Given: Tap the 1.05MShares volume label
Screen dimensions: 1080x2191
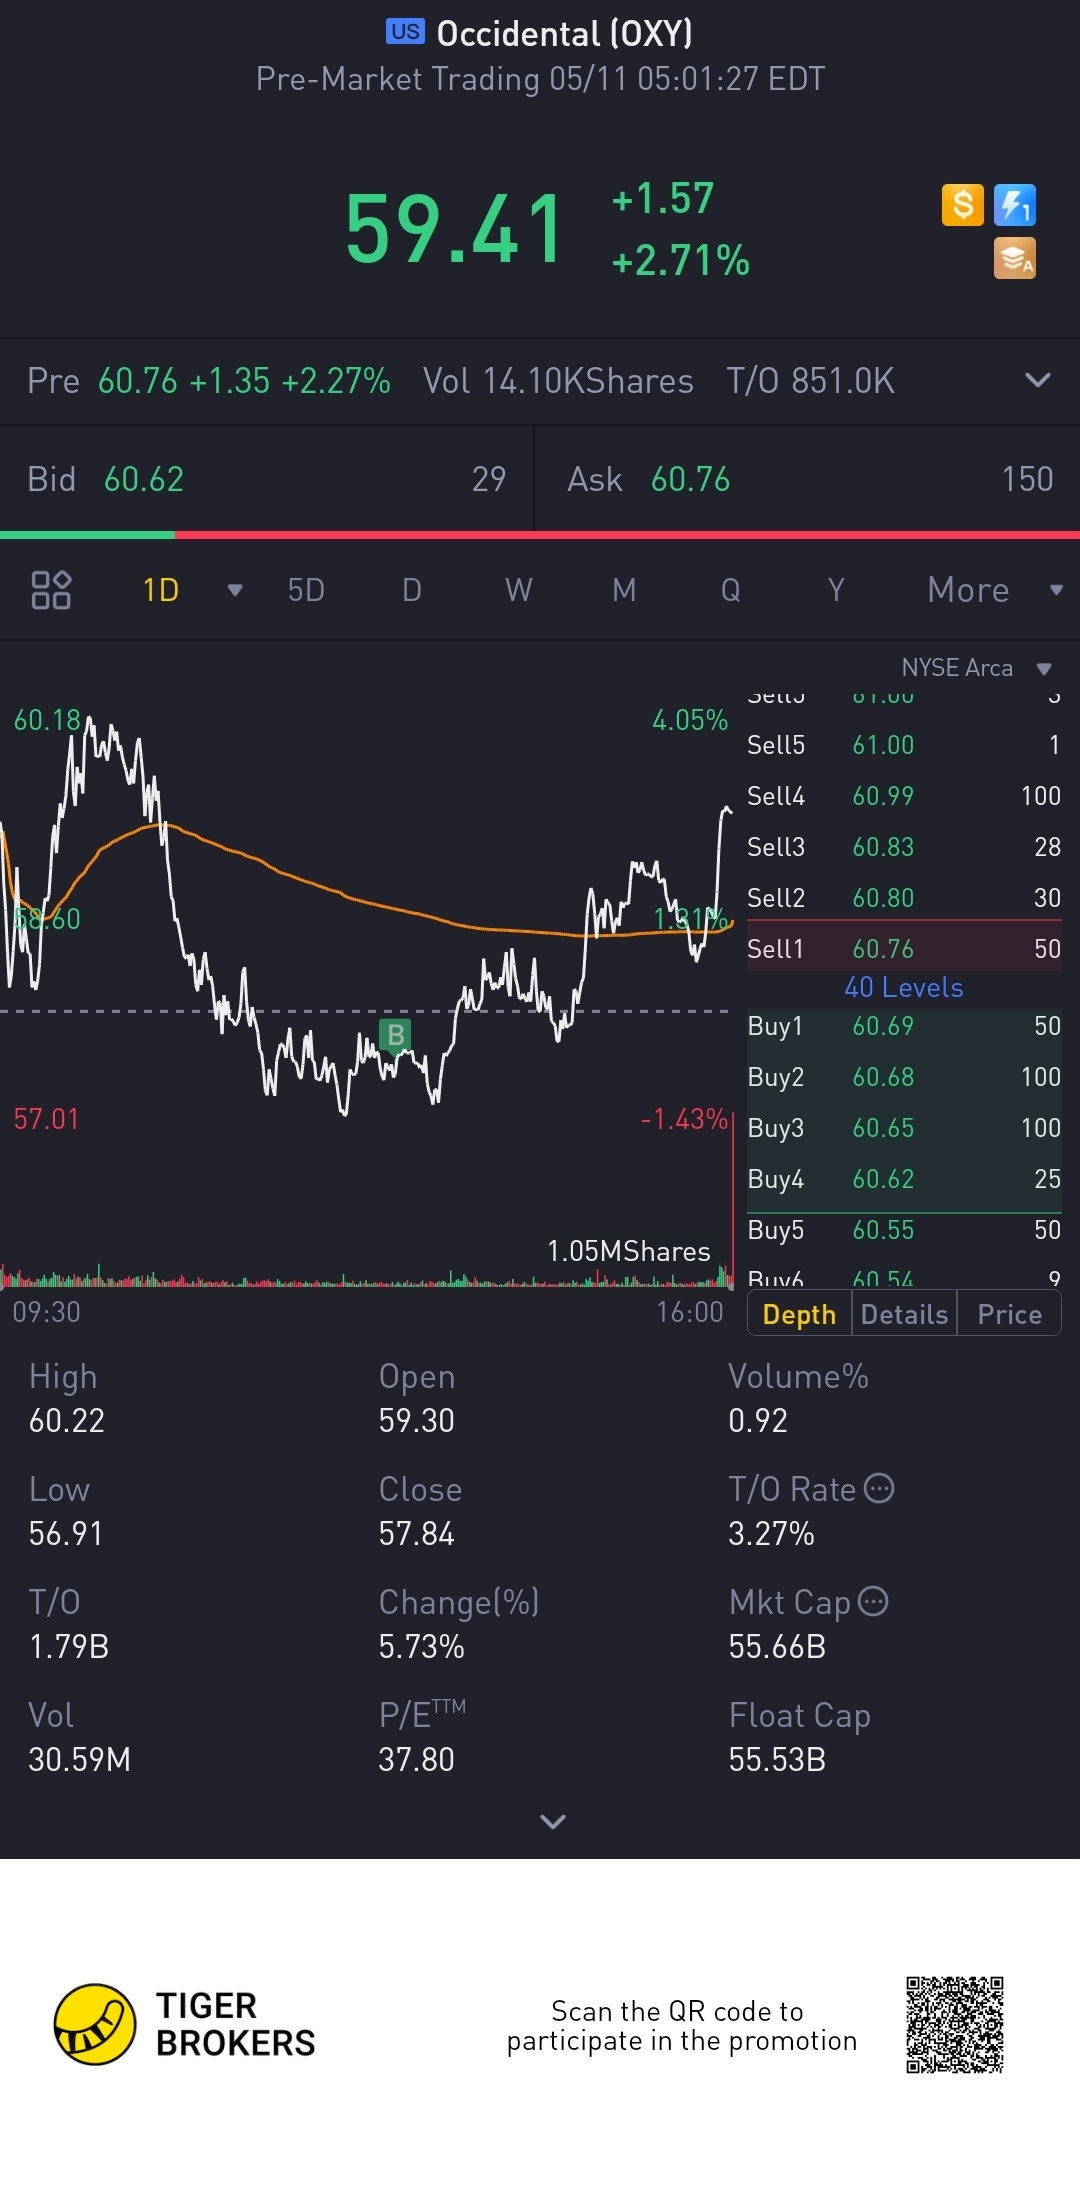Looking at the screenshot, I should (628, 1251).
